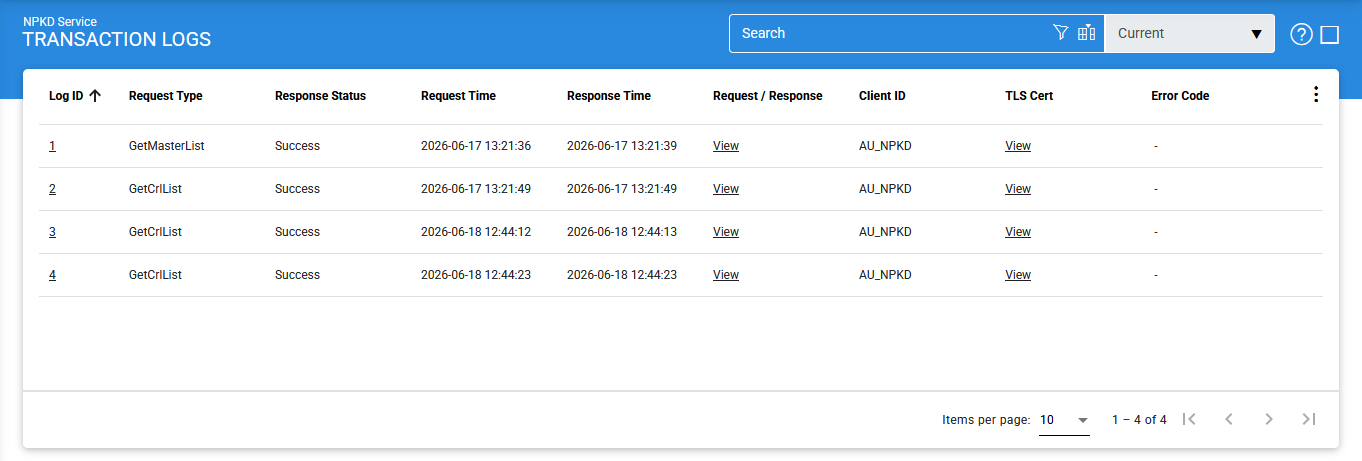The image size is (1362, 461).
Task: Sort by Response Time column header
Action: click(609, 96)
